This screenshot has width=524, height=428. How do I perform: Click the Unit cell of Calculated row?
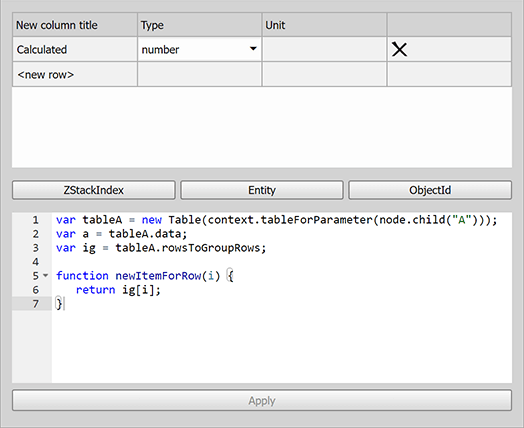tap(324, 49)
